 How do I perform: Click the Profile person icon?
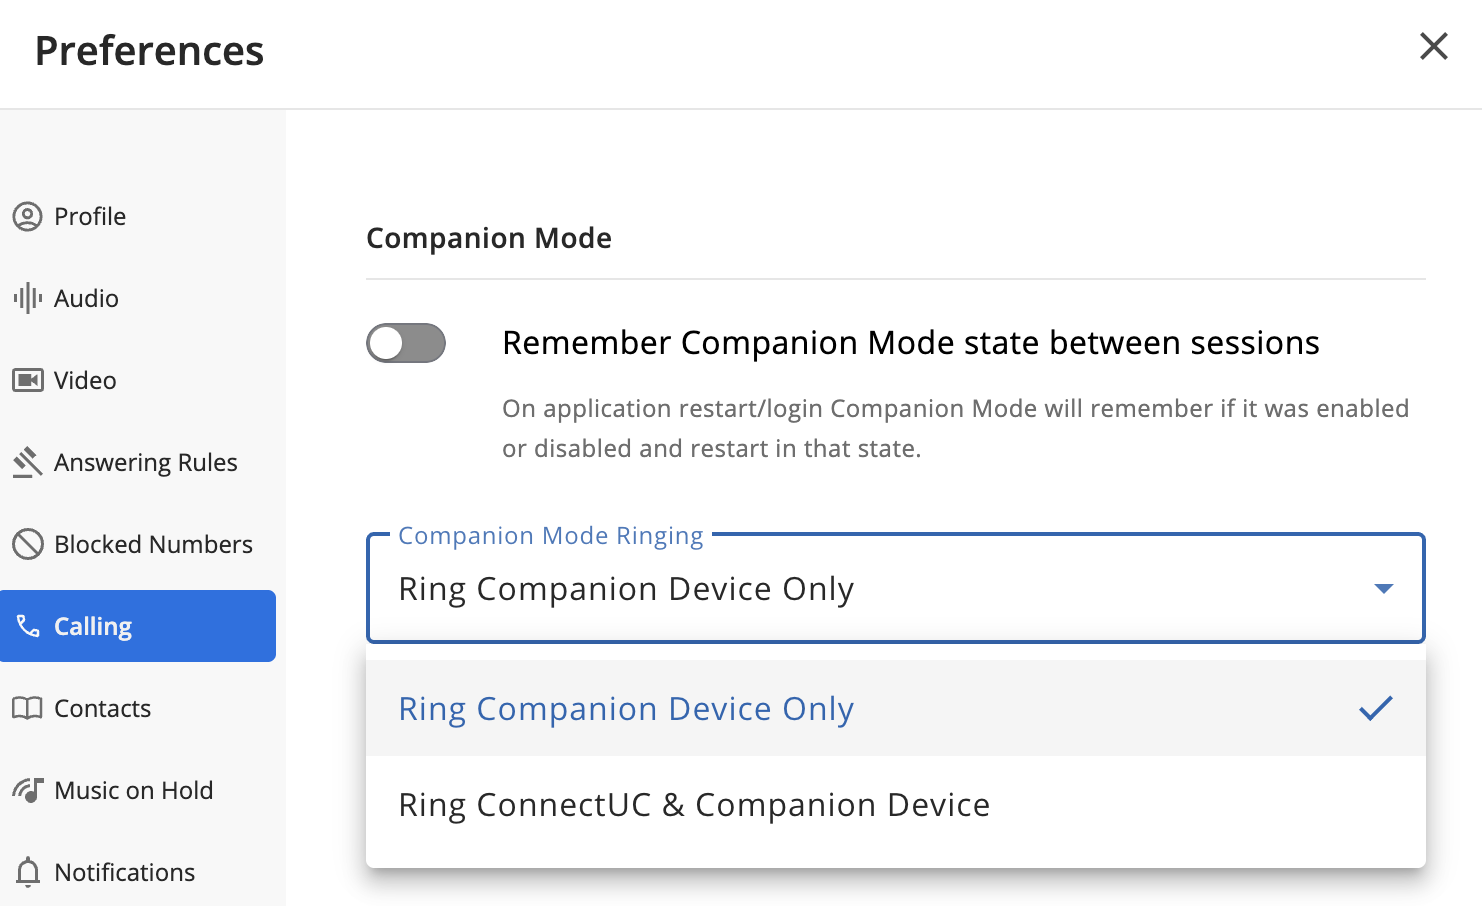(x=27, y=216)
